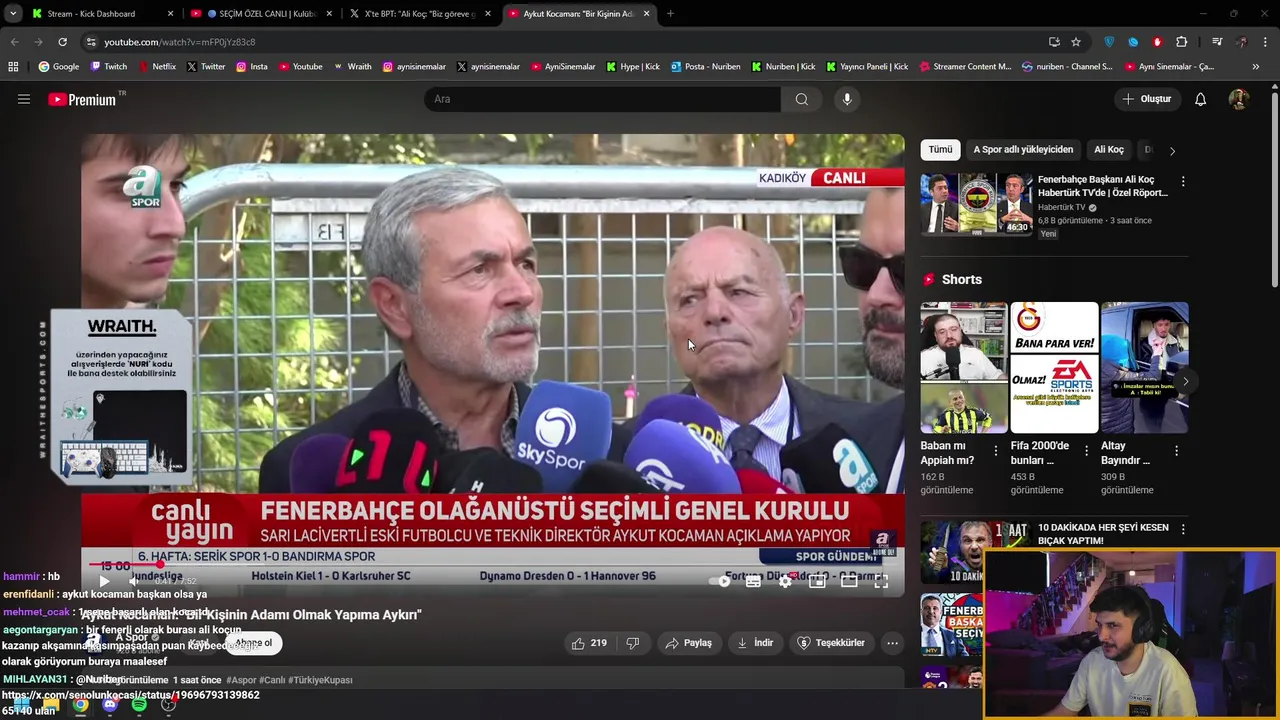Switch to the SEÇİM ÖZEL CANLI tab
The image size is (1280, 720).
click(x=262, y=14)
